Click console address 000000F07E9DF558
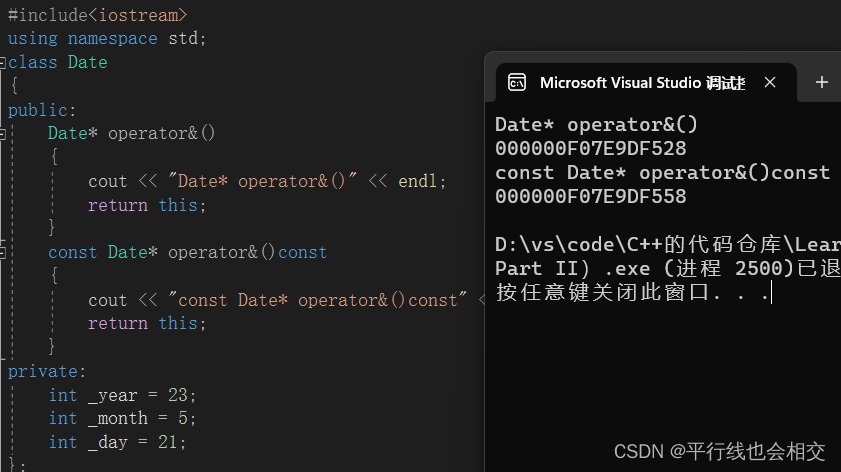This screenshot has height=472, width=841. pyautogui.click(x=590, y=197)
